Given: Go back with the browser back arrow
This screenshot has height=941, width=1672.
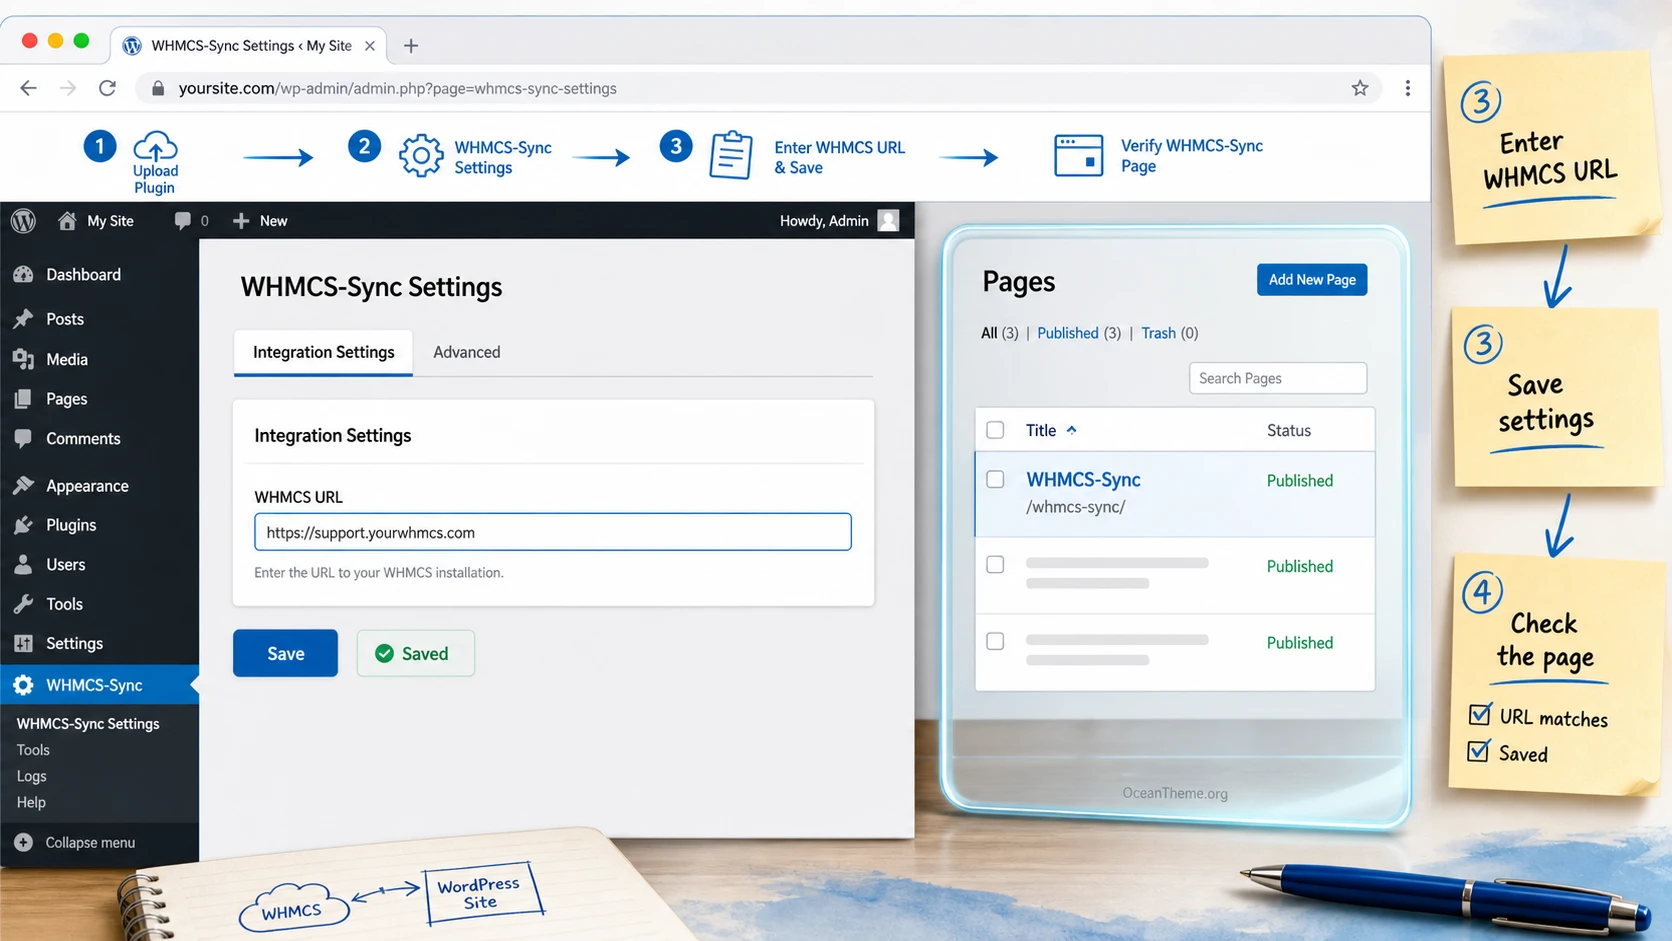Looking at the screenshot, I should tap(28, 88).
